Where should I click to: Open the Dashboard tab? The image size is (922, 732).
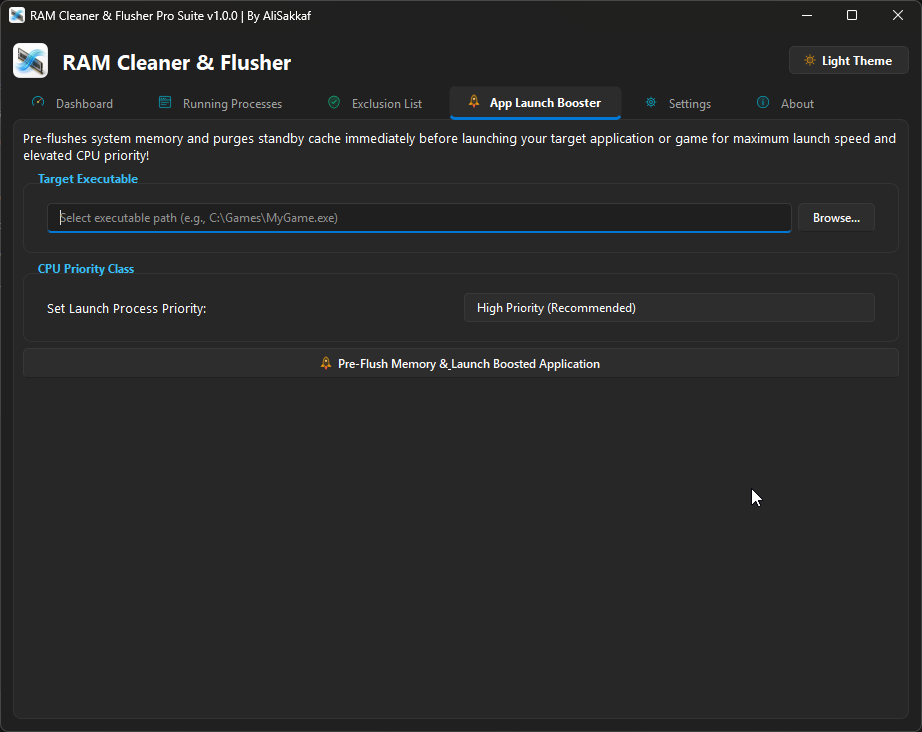pos(72,103)
